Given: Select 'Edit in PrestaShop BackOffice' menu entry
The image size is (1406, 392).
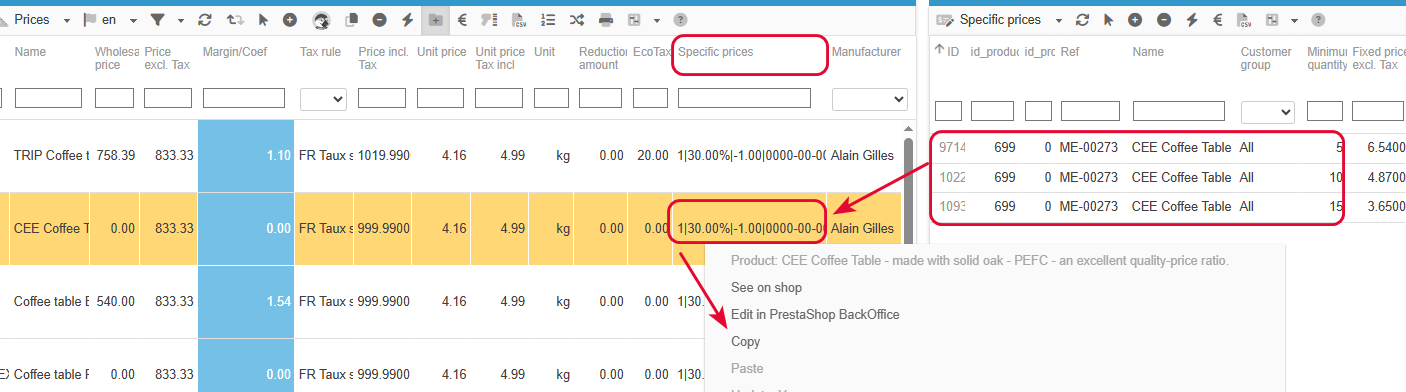Looking at the screenshot, I should [x=815, y=314].
